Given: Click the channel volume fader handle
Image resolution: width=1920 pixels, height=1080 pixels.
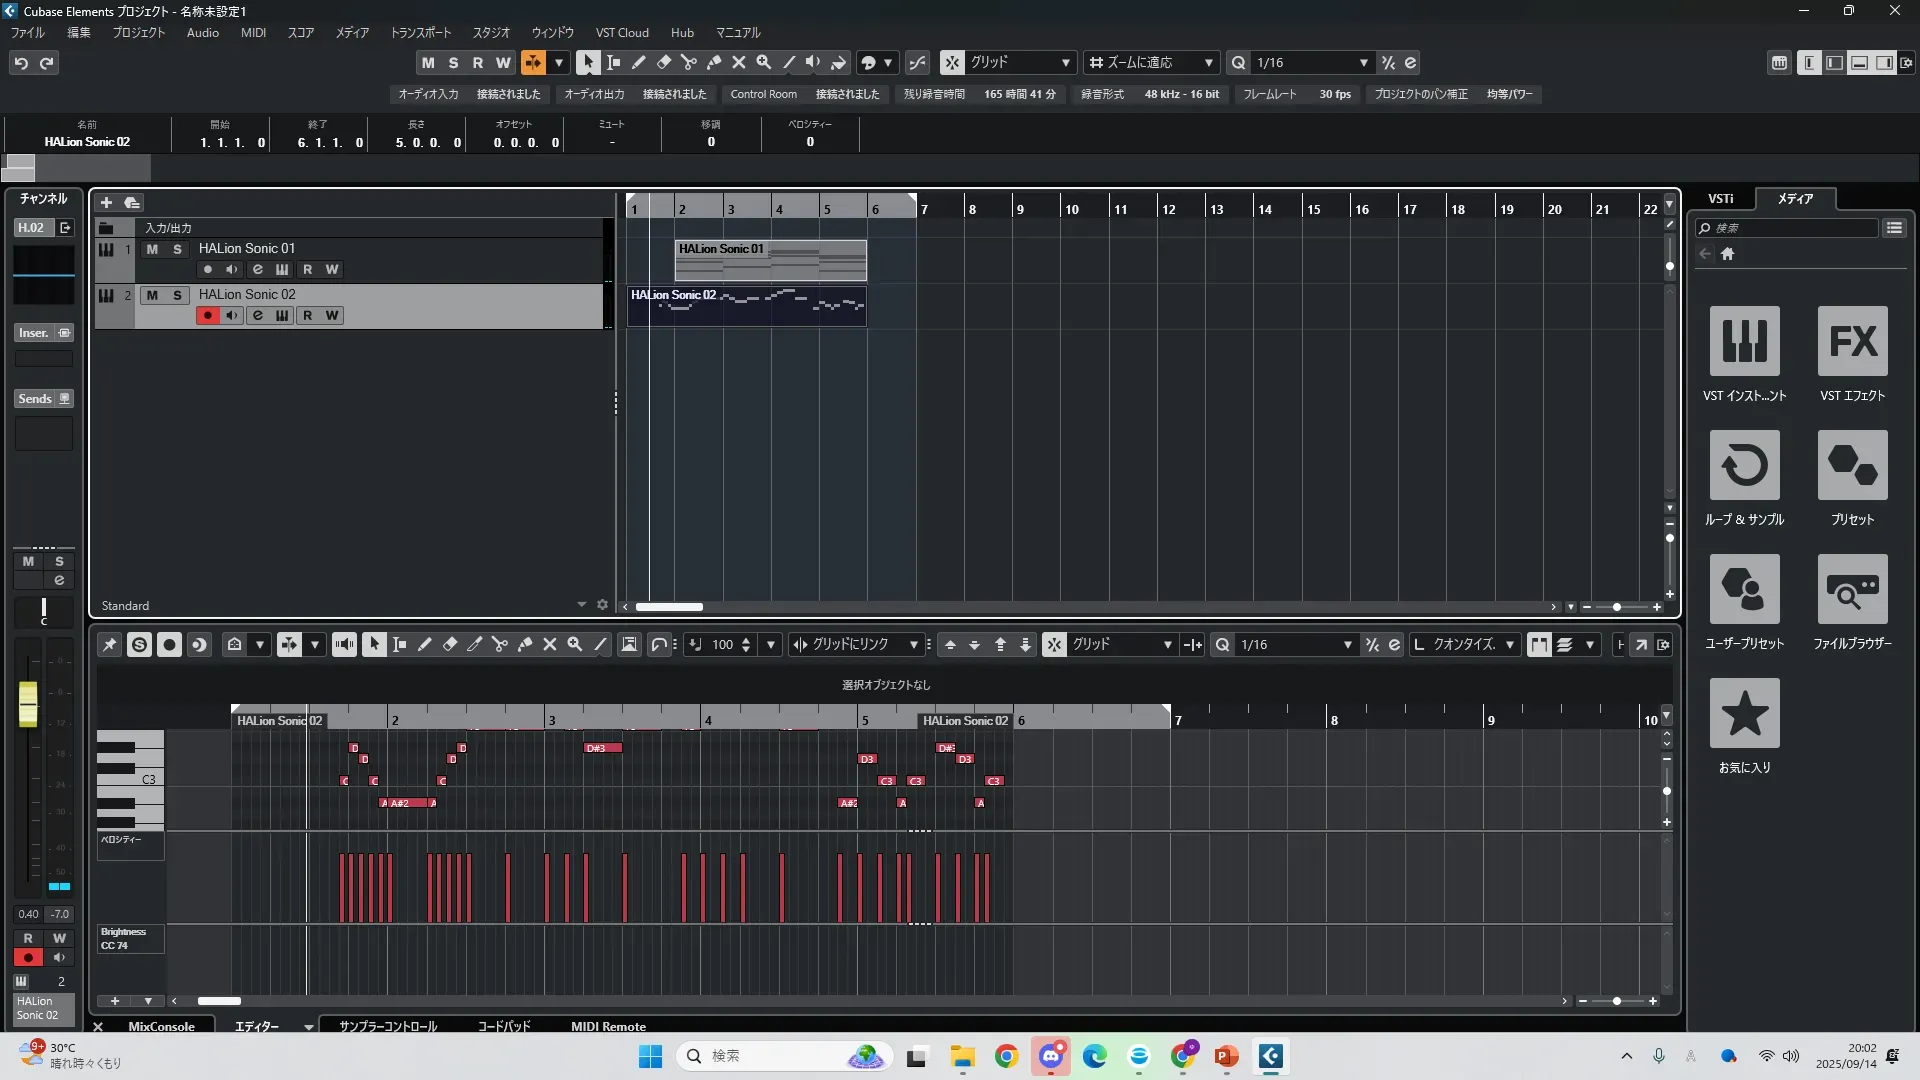Looking at the screenshot, I should pyautogui.click(x=28, y=703).
